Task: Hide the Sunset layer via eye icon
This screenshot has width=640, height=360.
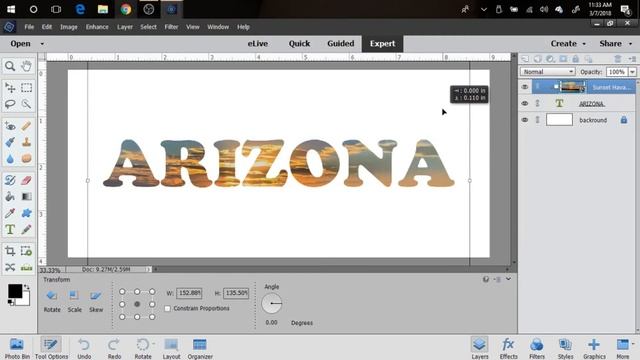Action: pos(525,87)
